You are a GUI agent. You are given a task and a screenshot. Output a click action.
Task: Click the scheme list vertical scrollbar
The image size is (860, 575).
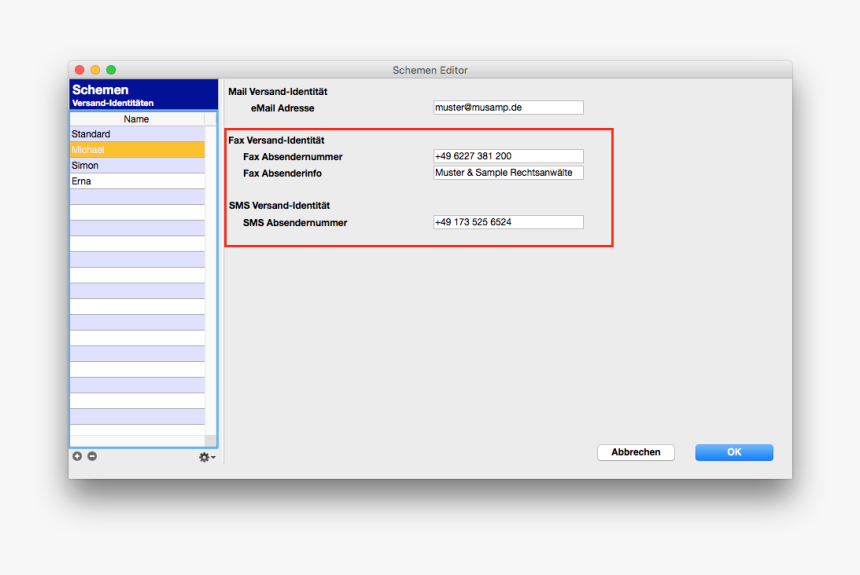point(211,280)
